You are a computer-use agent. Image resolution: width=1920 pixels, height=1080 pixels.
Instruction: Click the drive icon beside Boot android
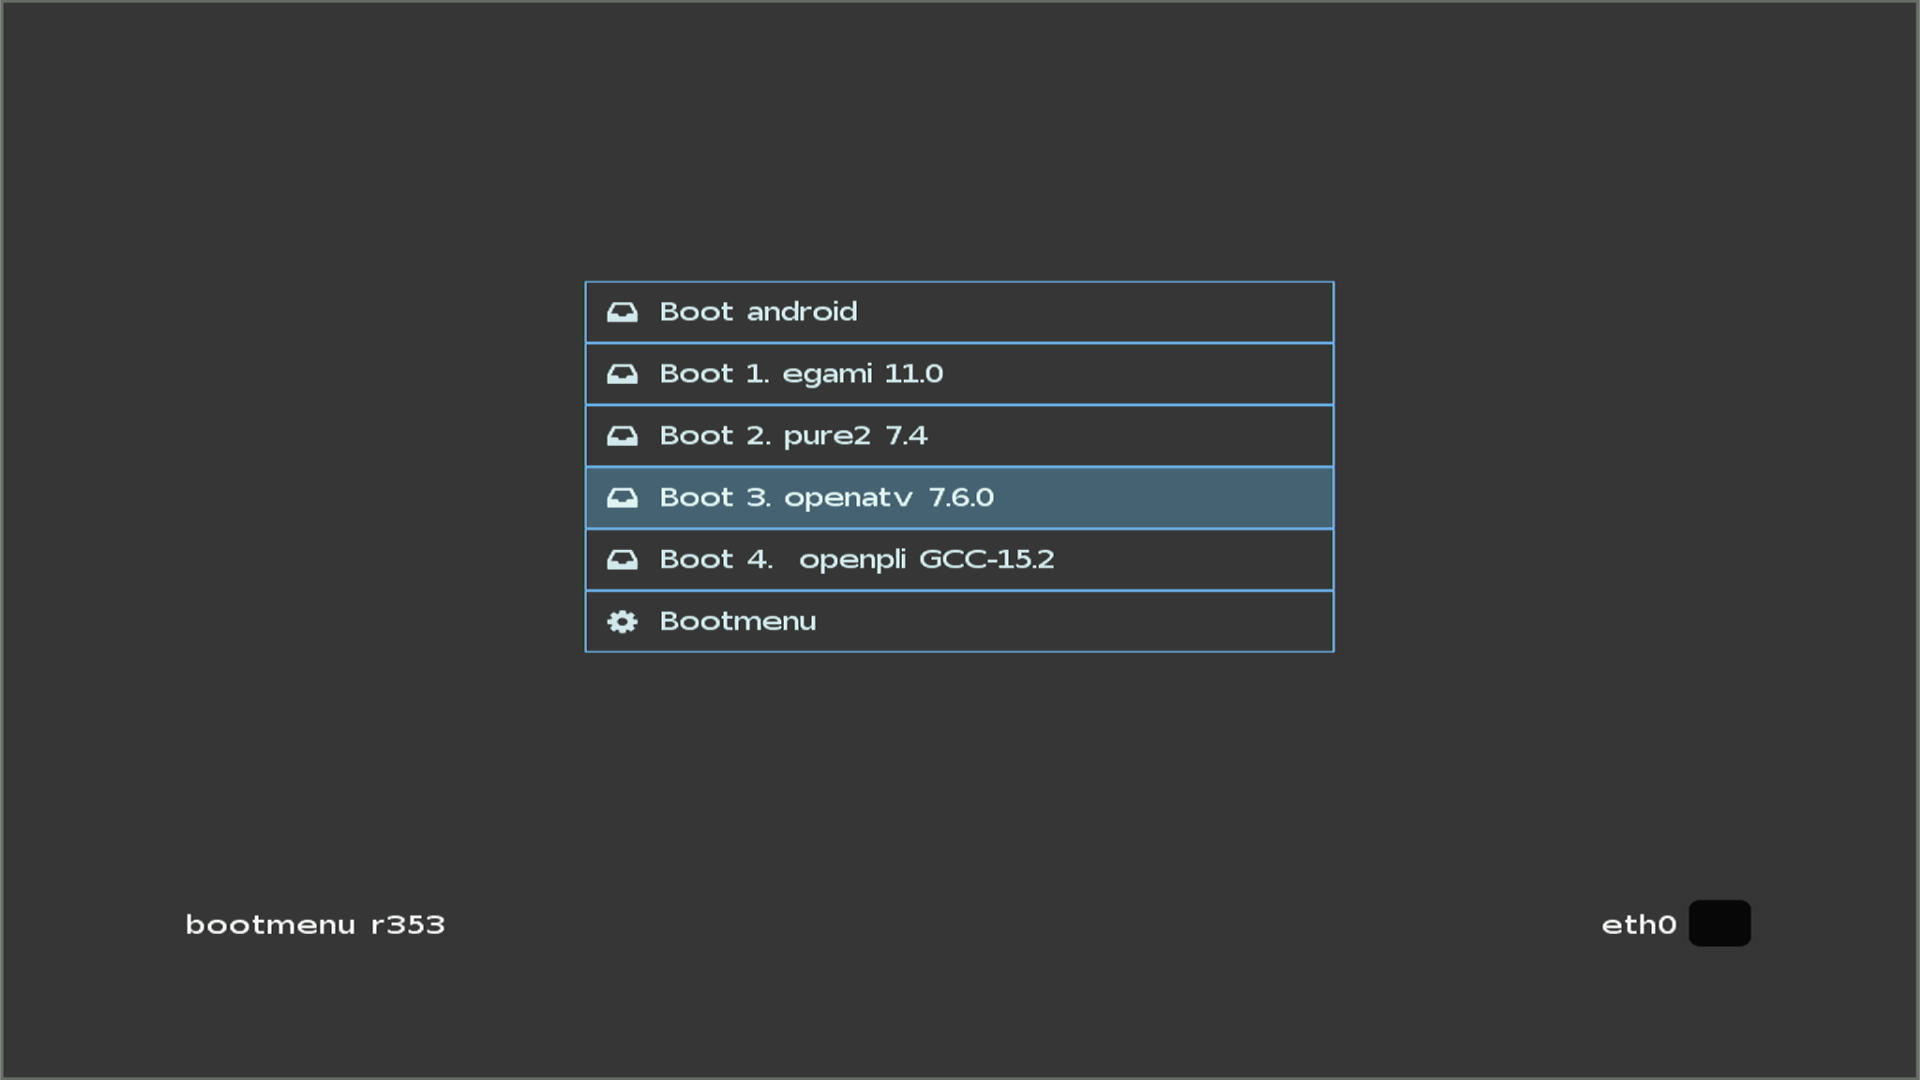pos(622,313)
